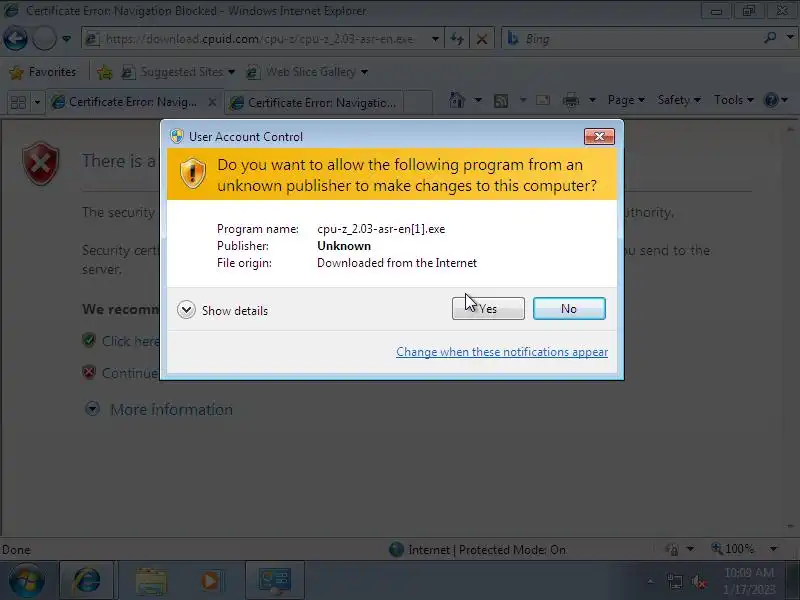This screenshot has width=800, height=600.
Task: Close the first Certificate Error tab
Action: pyautogui.click(x=212, y=103)
